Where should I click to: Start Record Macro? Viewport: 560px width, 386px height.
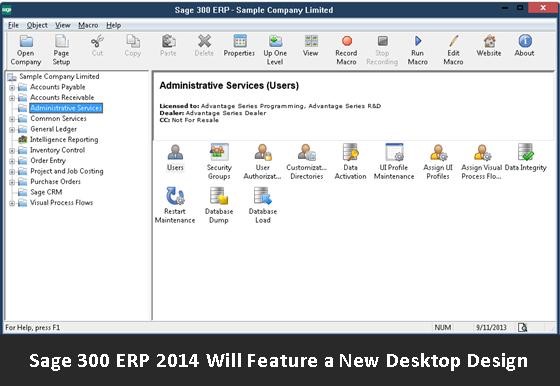point(346,50)
